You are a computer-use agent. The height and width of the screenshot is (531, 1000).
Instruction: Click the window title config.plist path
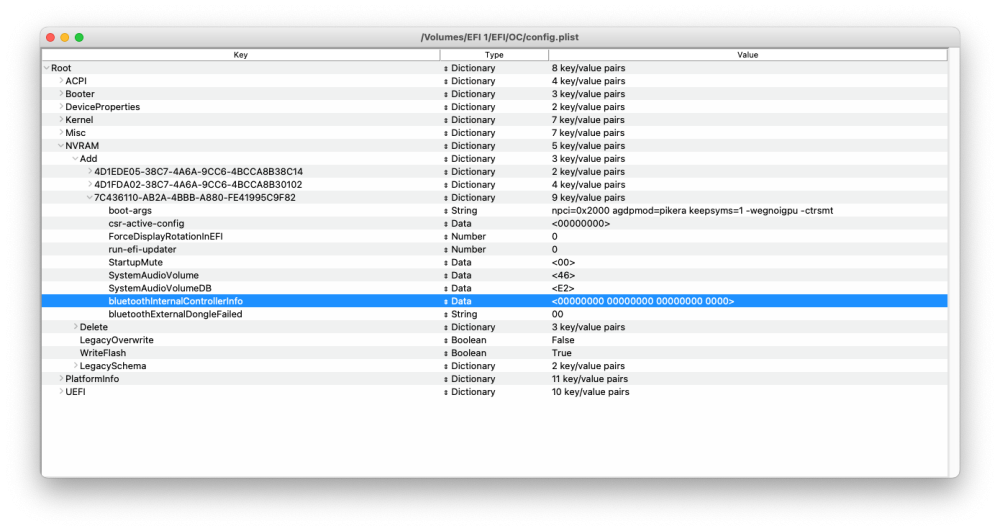[x=499, y=37]
